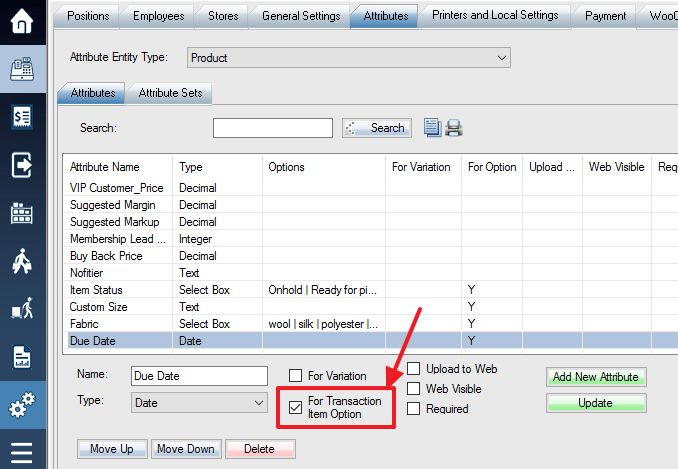This screenshot has width=678, height=469.
Task: Open the Attribute Sets sub-tab
Action: tap(170, 93)
